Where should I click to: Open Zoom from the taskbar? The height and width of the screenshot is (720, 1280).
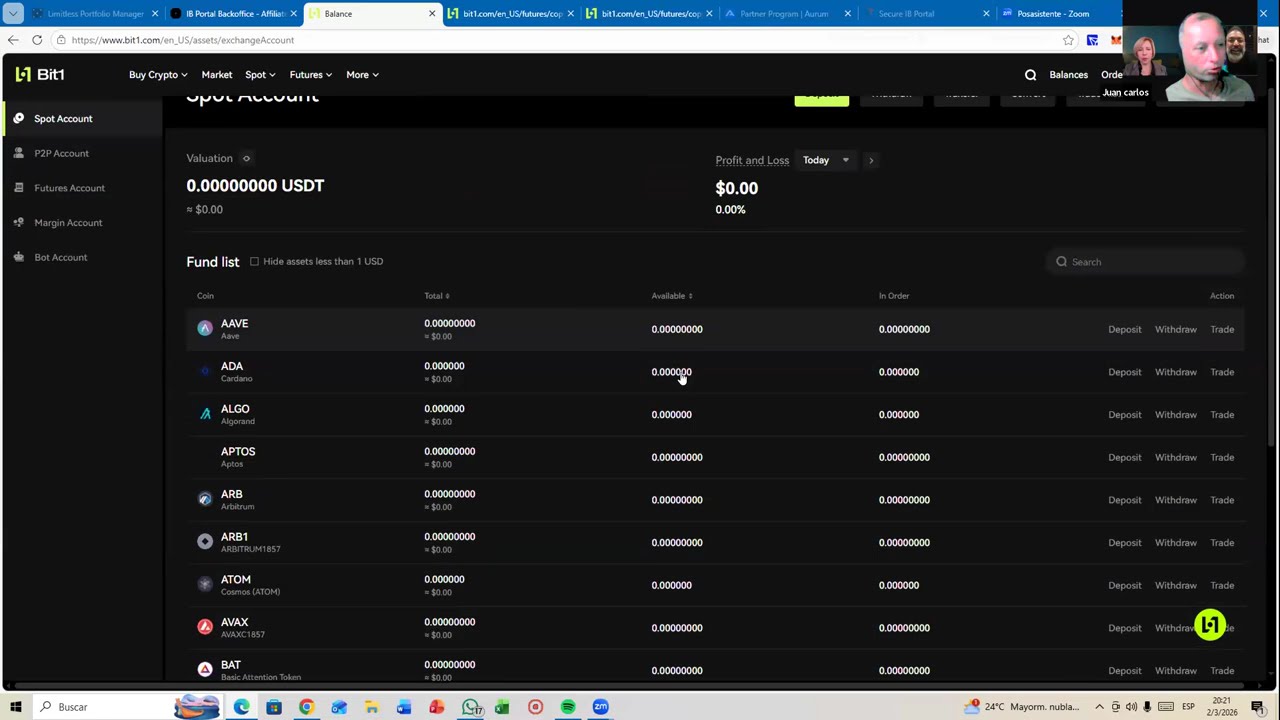600,707
